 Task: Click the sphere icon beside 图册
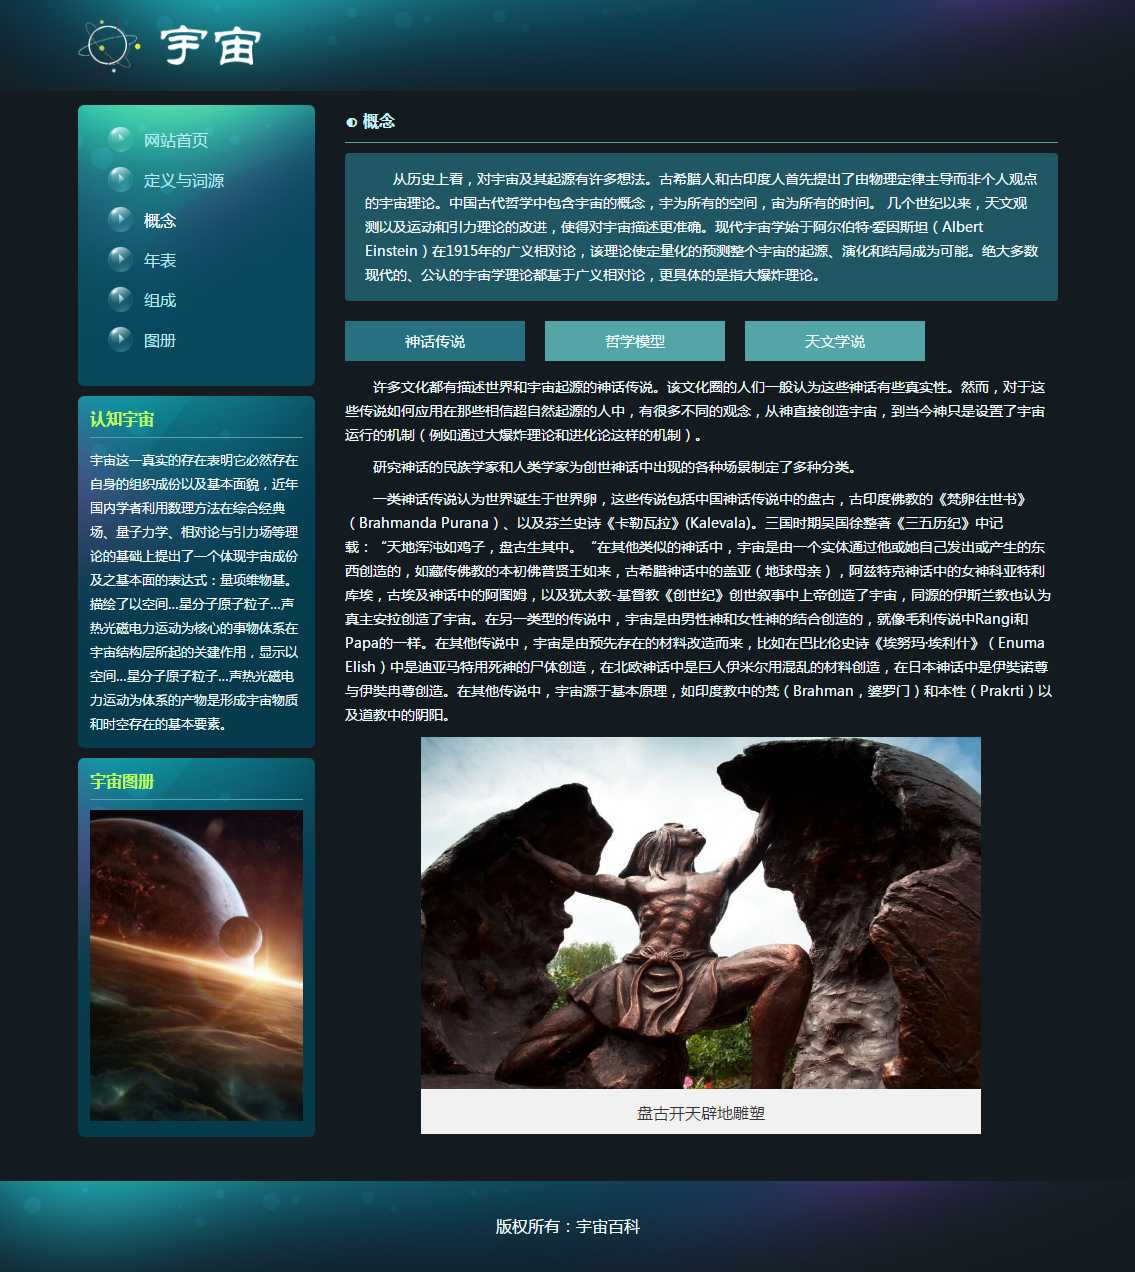[x=120, y=340]
